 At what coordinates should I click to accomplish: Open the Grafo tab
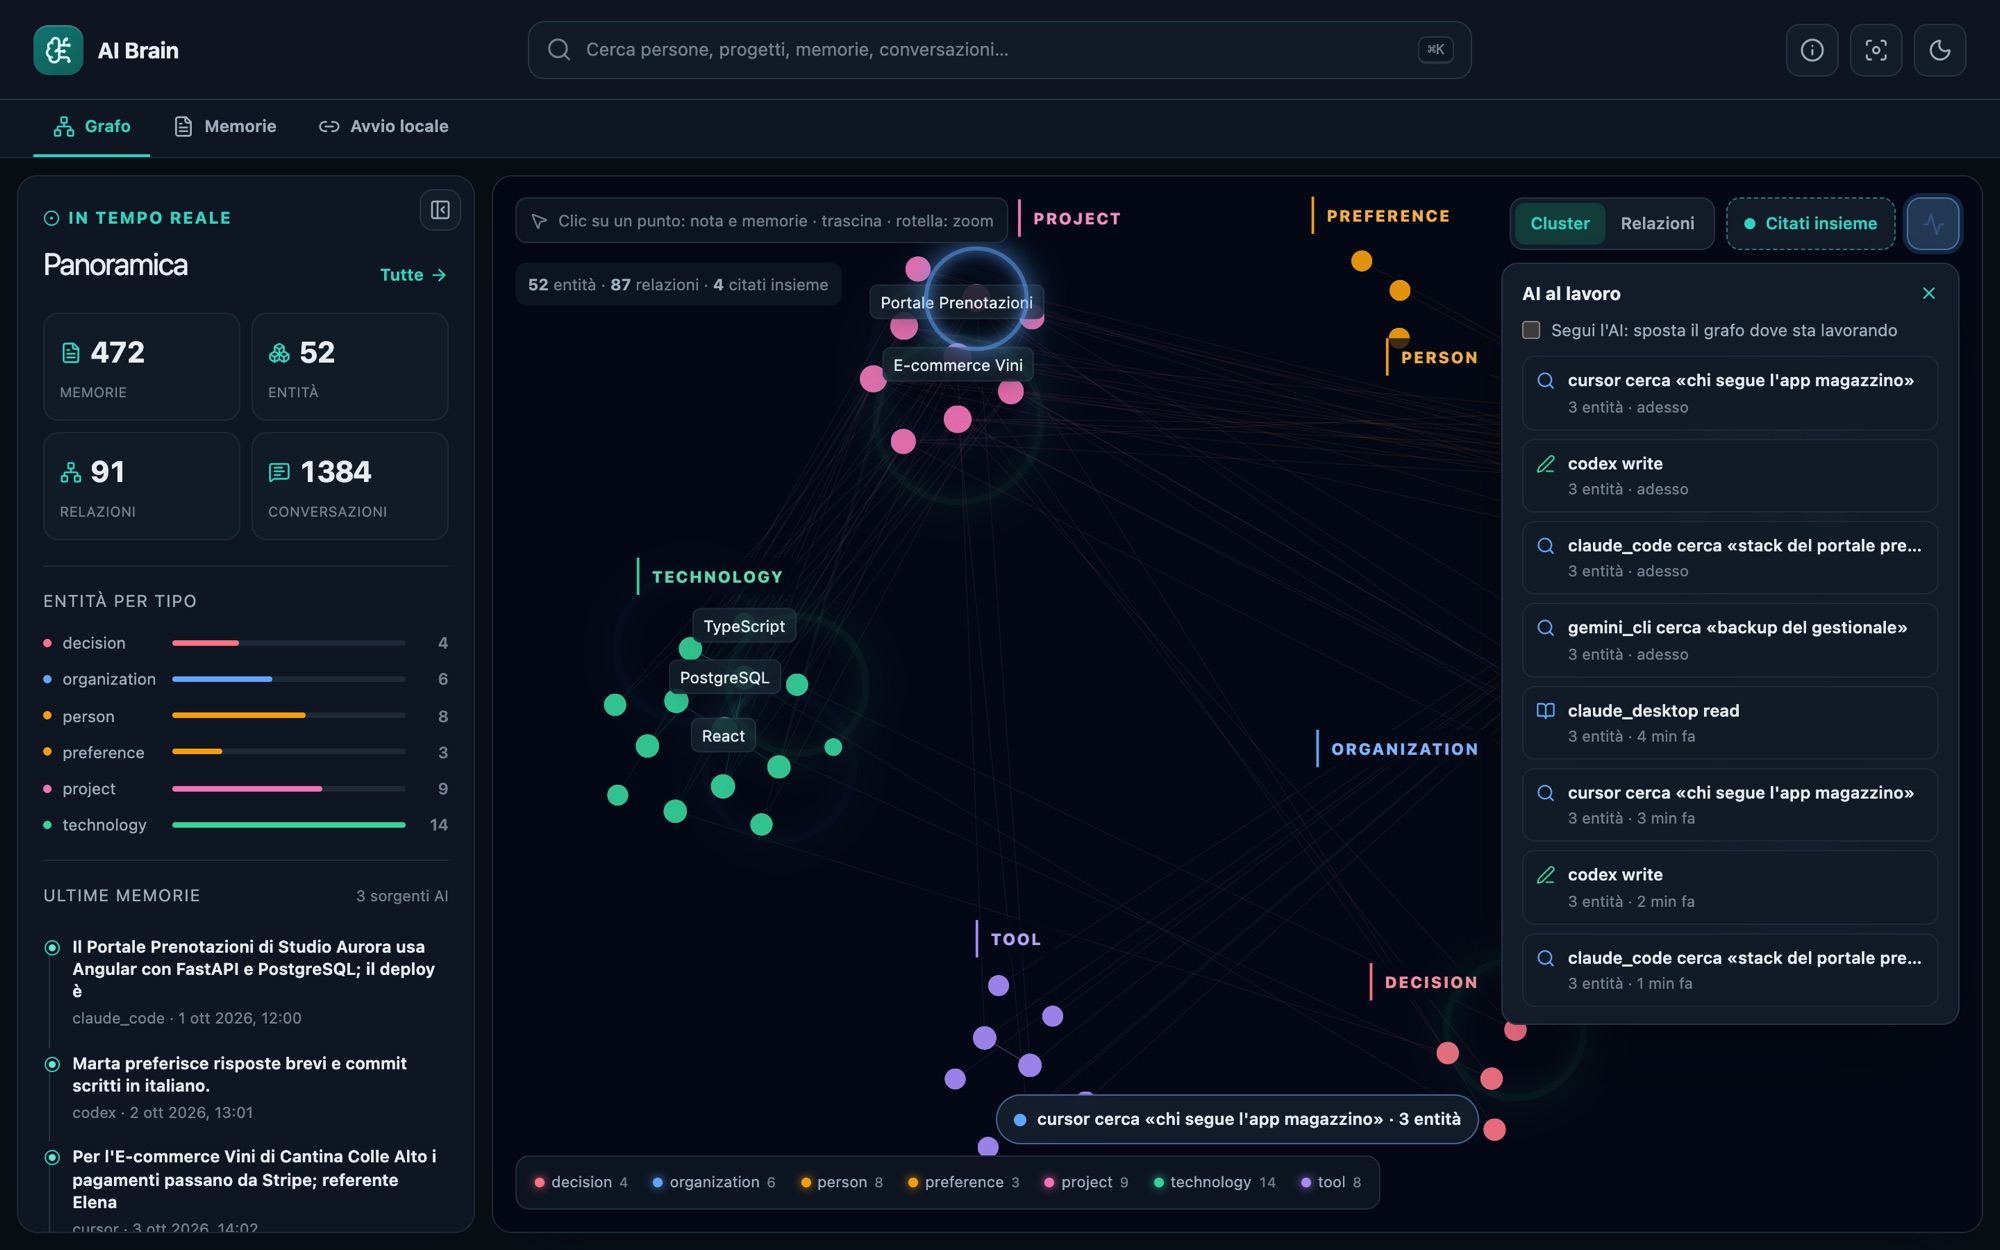[x=92, y=127]
